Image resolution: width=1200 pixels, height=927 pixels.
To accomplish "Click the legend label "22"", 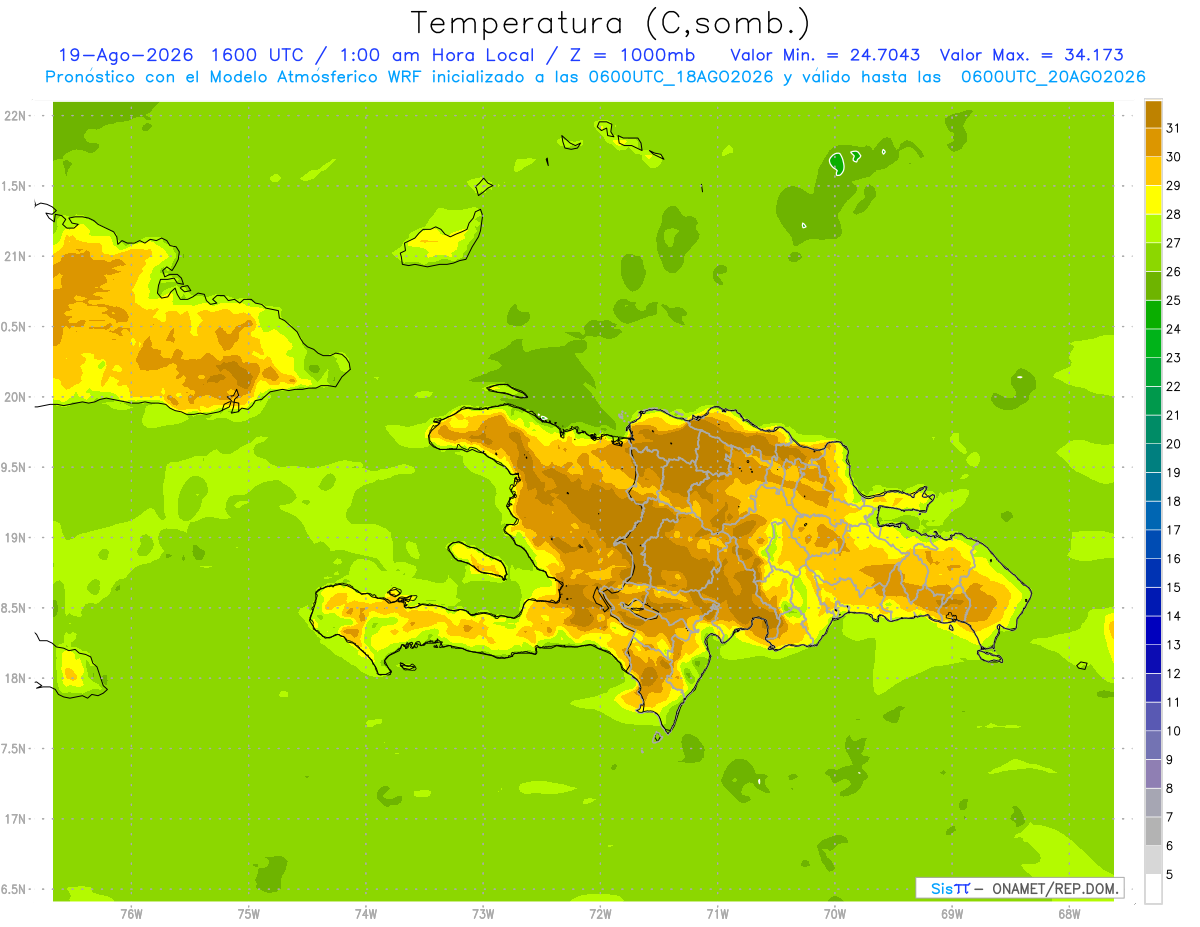I will pyautogui.click(x=1174, y=386).
